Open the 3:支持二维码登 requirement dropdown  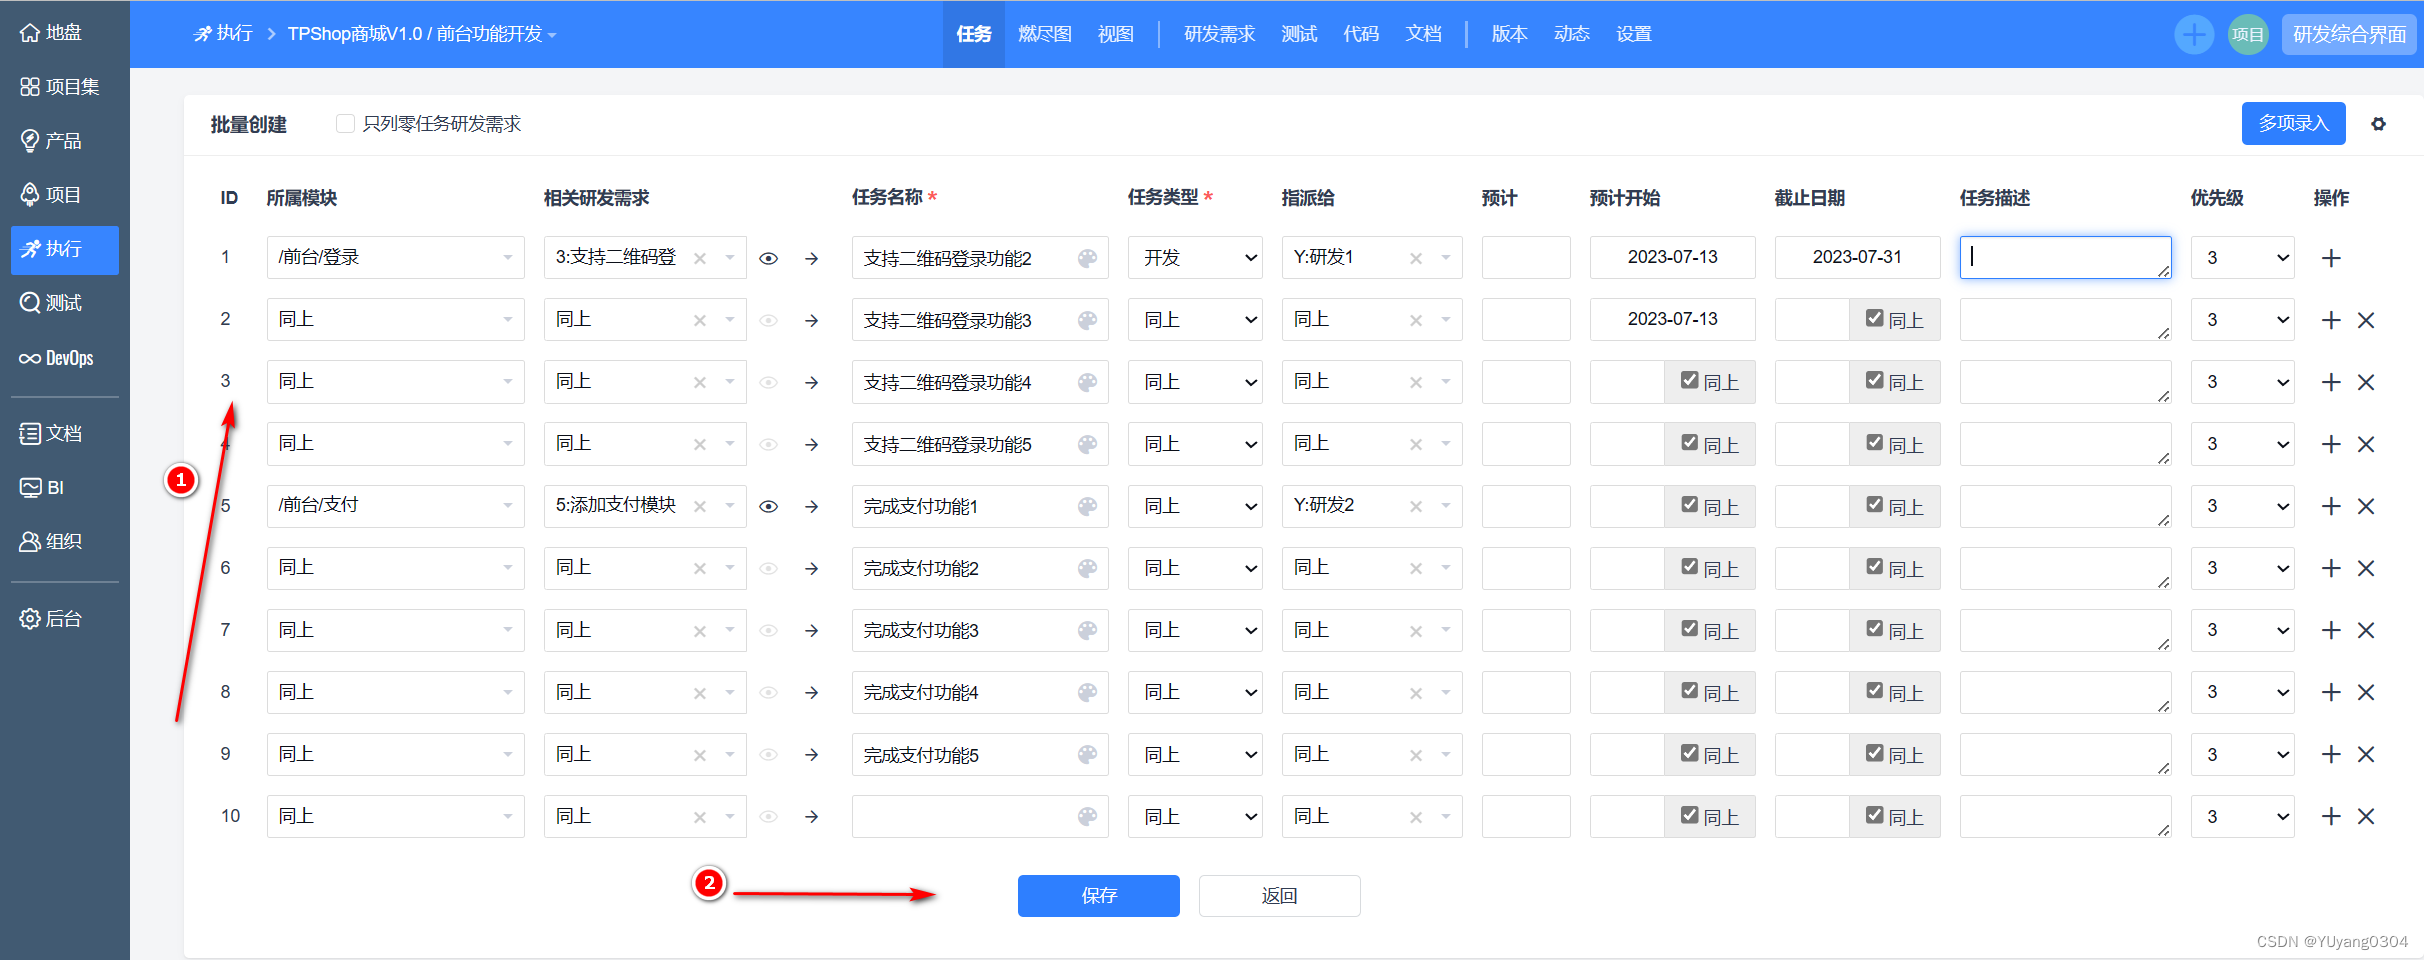pos(730,258)
